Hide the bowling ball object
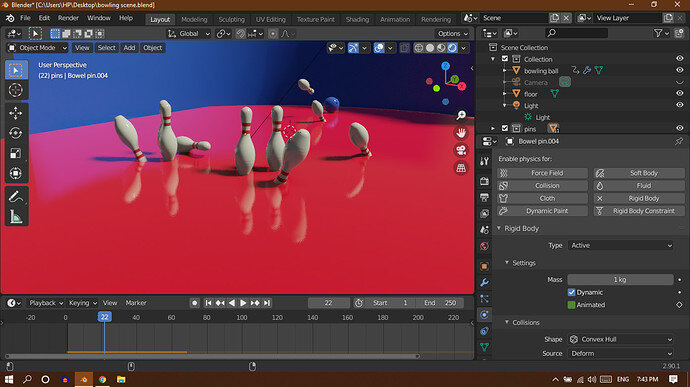Image resolution: width=690 pixels, height=387 pixels. [x=679, y=70]
